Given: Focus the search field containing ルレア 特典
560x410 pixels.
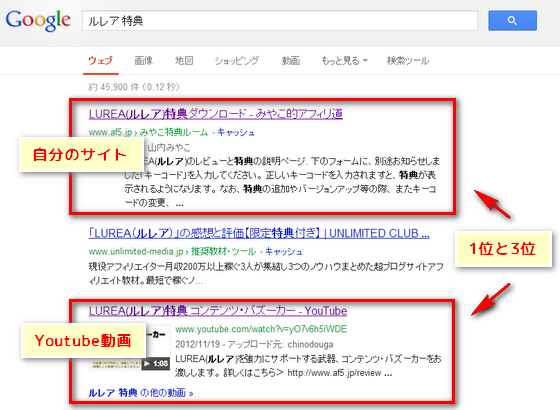Looking at the screenshot, I should click(280, 21).
